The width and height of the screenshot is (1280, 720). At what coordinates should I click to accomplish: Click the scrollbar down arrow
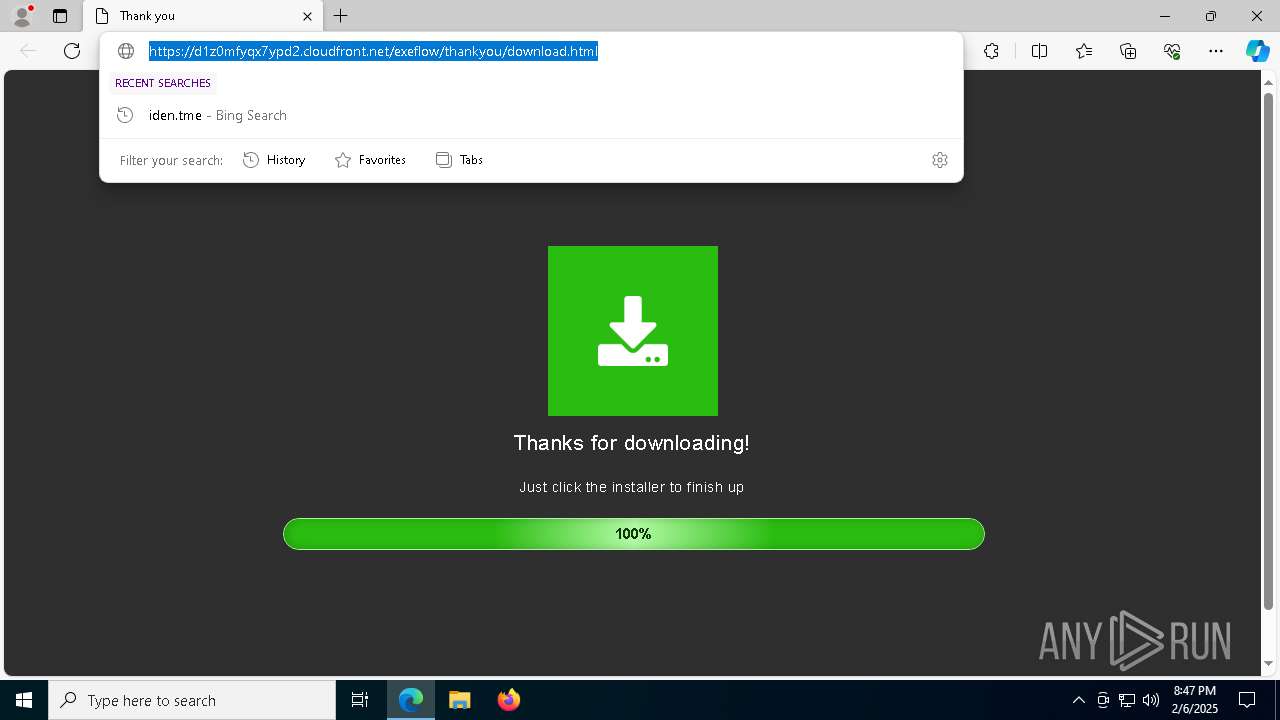pyautogui.click(x=1269, y=663)
